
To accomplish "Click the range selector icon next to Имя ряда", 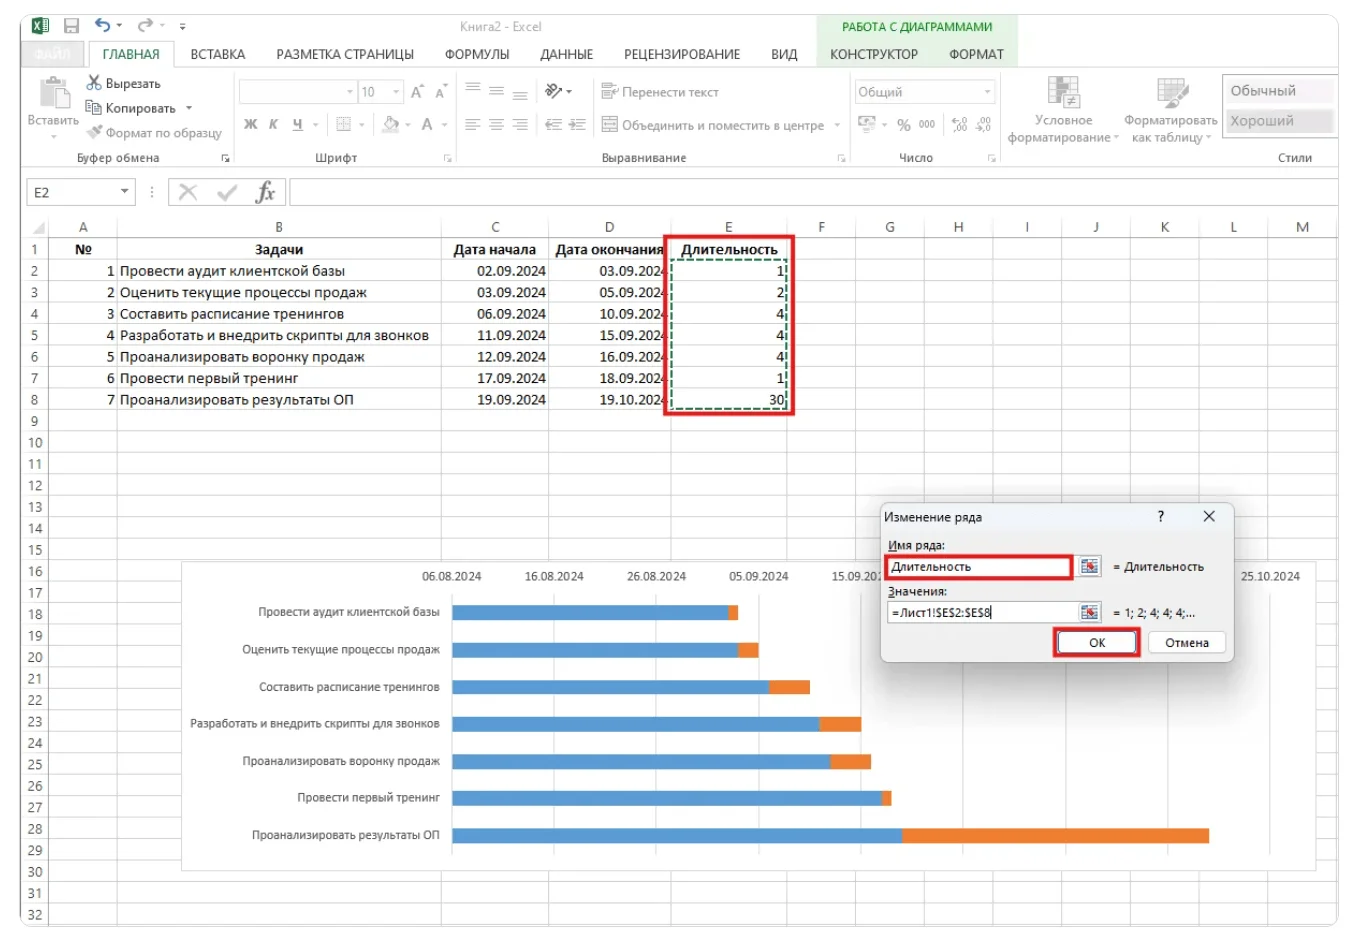I will tap(1089, 567).
